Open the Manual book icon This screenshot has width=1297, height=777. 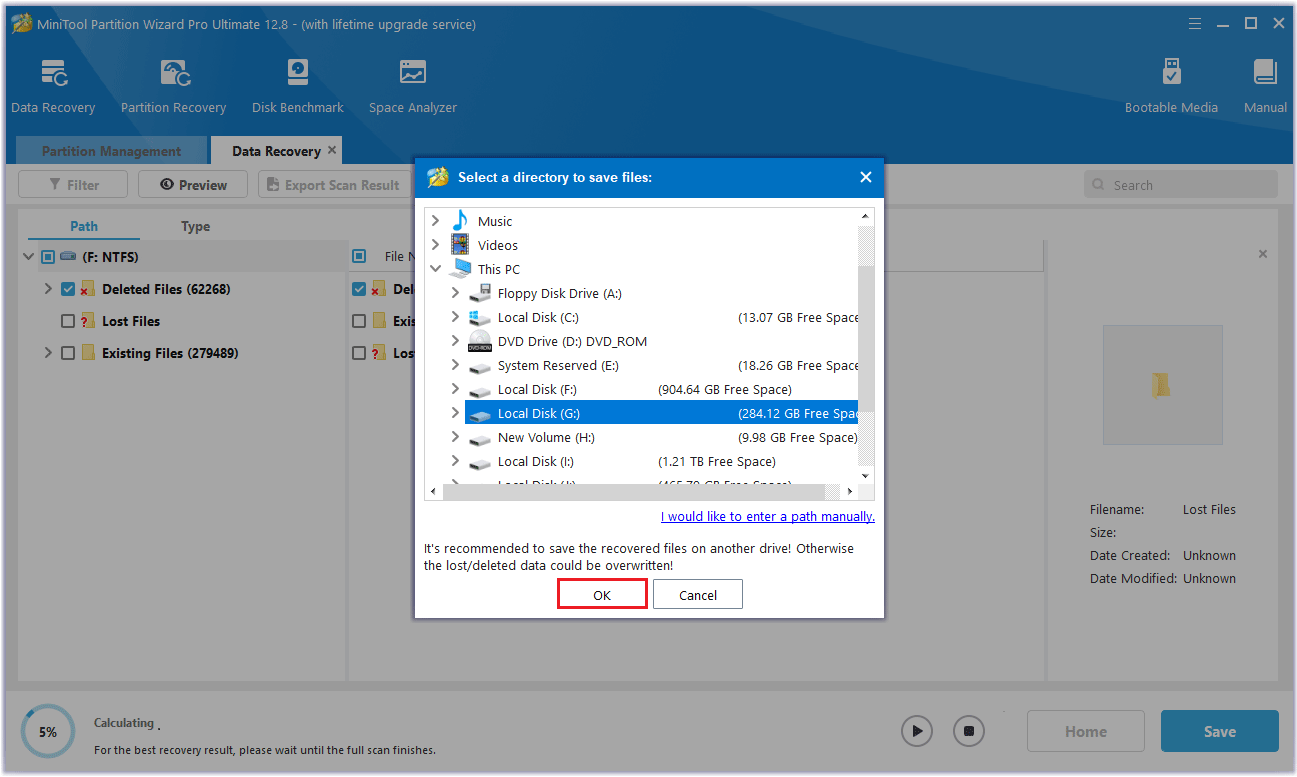pyautogui.click(x=1265, y=73)
